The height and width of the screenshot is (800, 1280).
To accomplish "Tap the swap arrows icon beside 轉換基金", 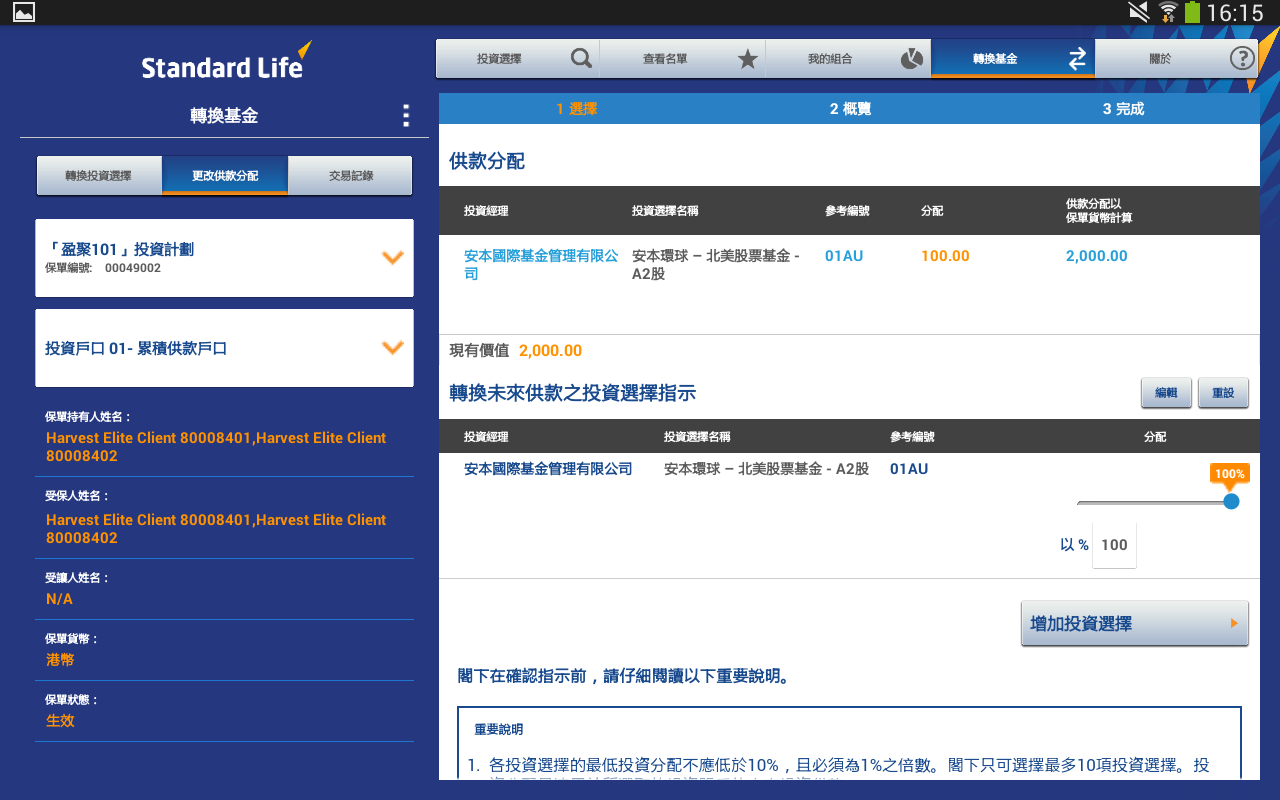I will coord(1077,59).
